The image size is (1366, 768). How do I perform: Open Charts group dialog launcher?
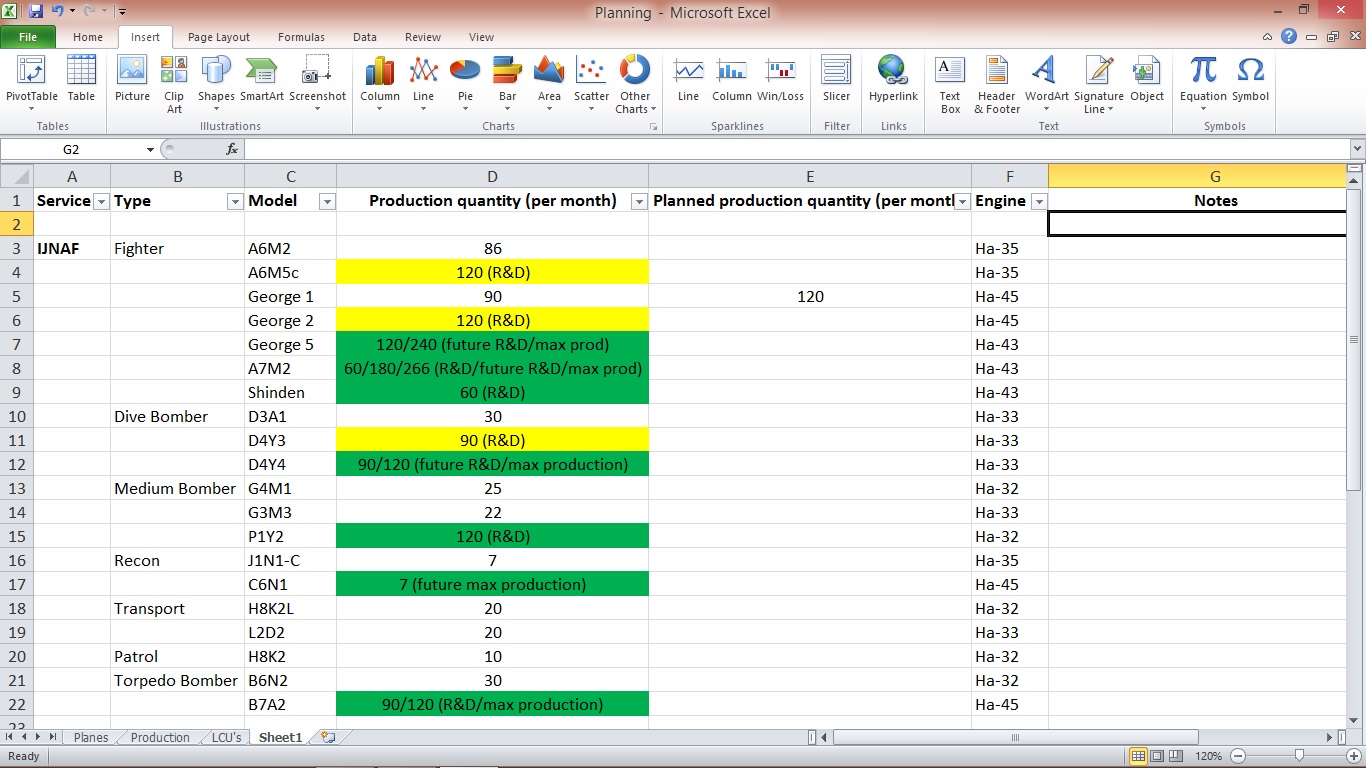pyautogui.click(x=654, y=127)
